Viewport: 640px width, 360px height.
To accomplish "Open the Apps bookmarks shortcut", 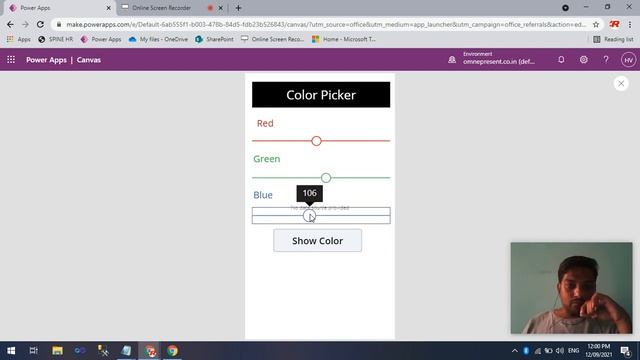I will pyautogui.click(x=18, y=39).
